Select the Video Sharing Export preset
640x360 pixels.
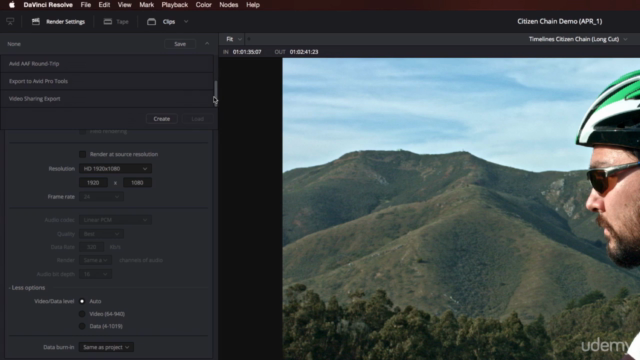coord(107,99)
